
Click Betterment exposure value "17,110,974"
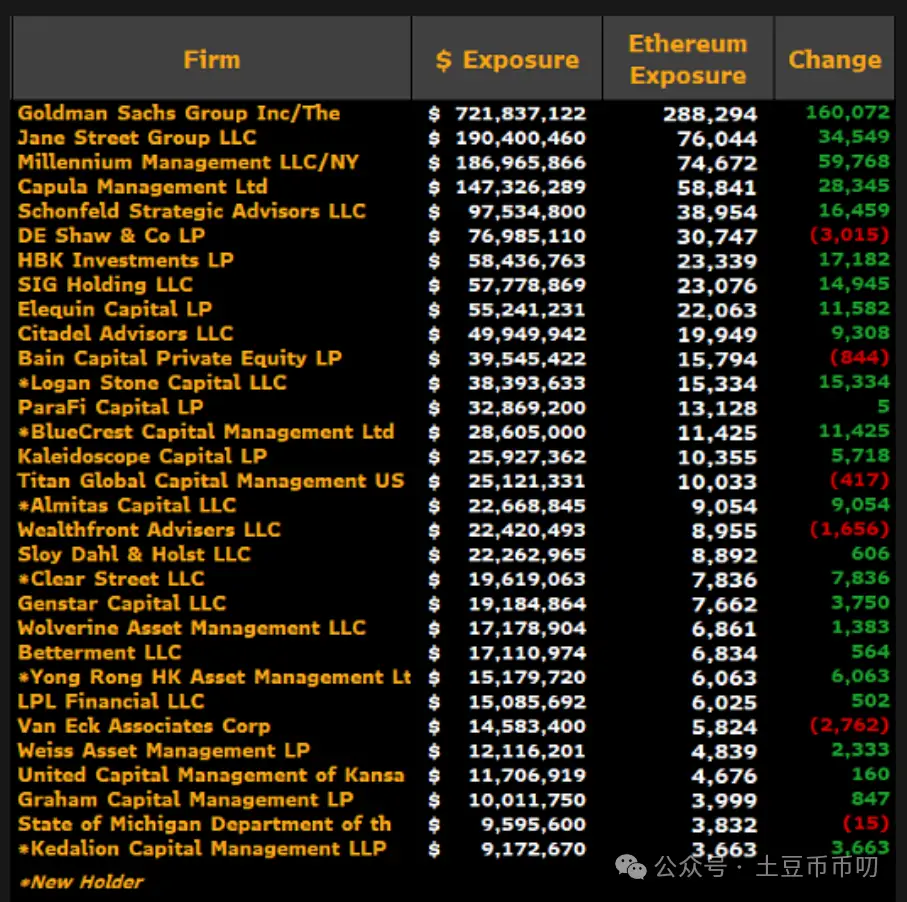[x=527, y=653]
